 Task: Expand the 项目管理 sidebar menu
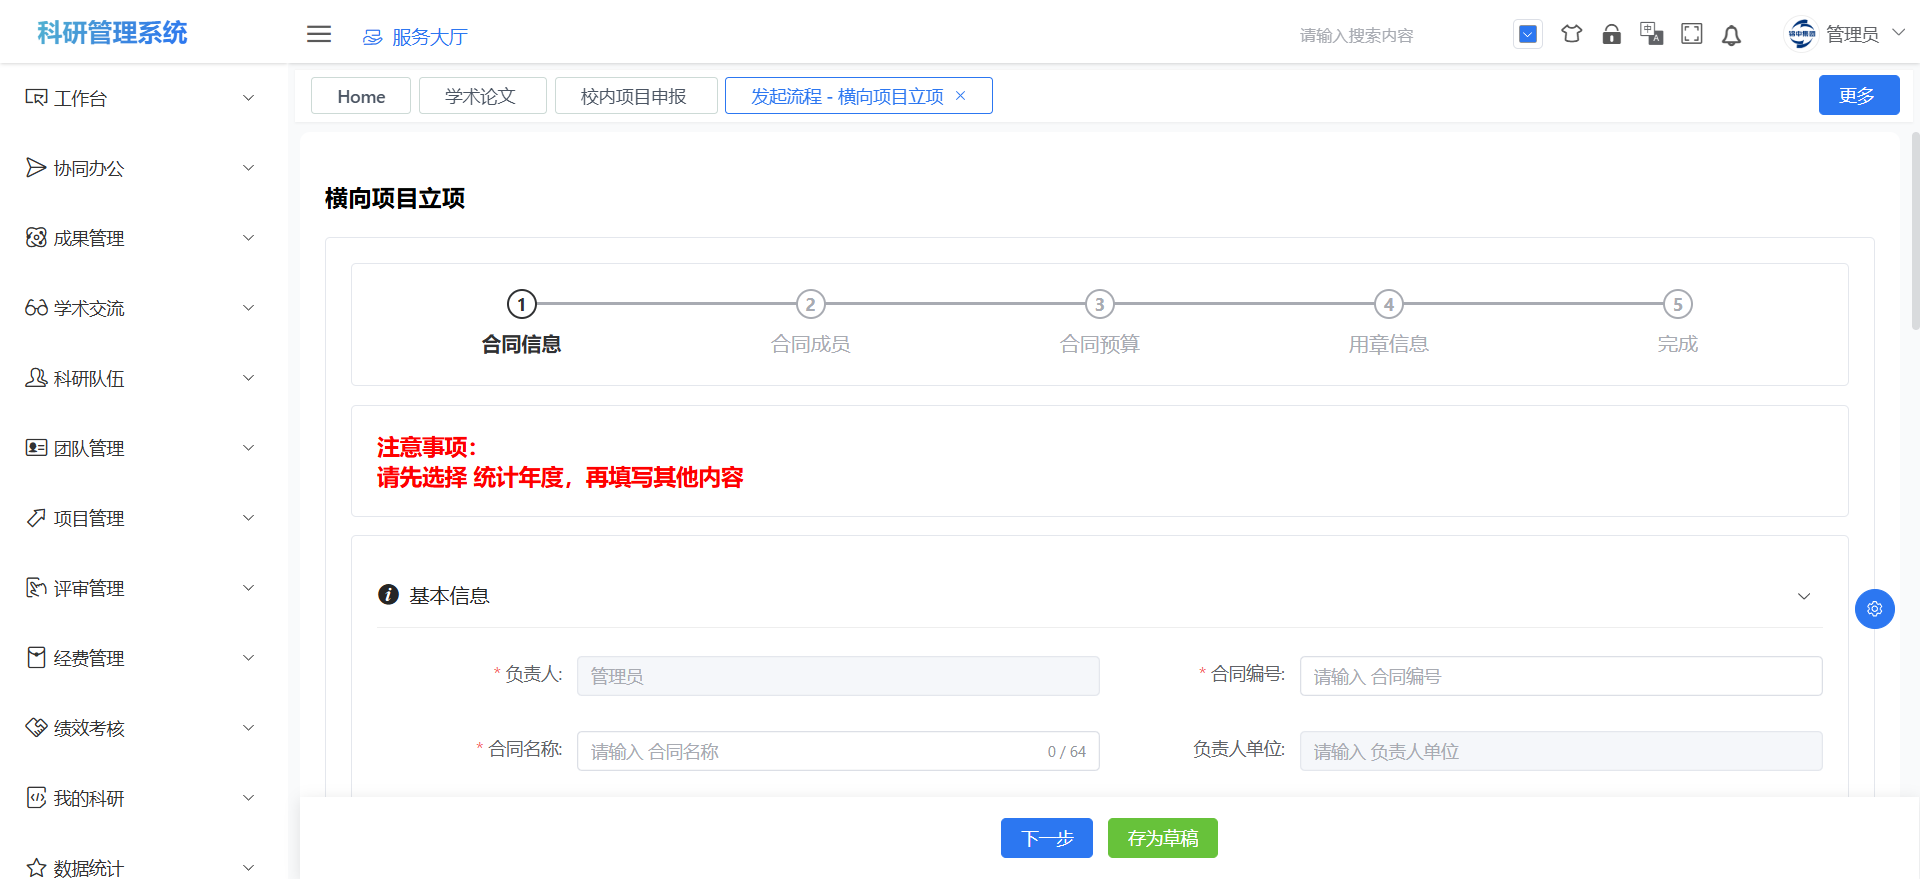(x=140, y=518)
